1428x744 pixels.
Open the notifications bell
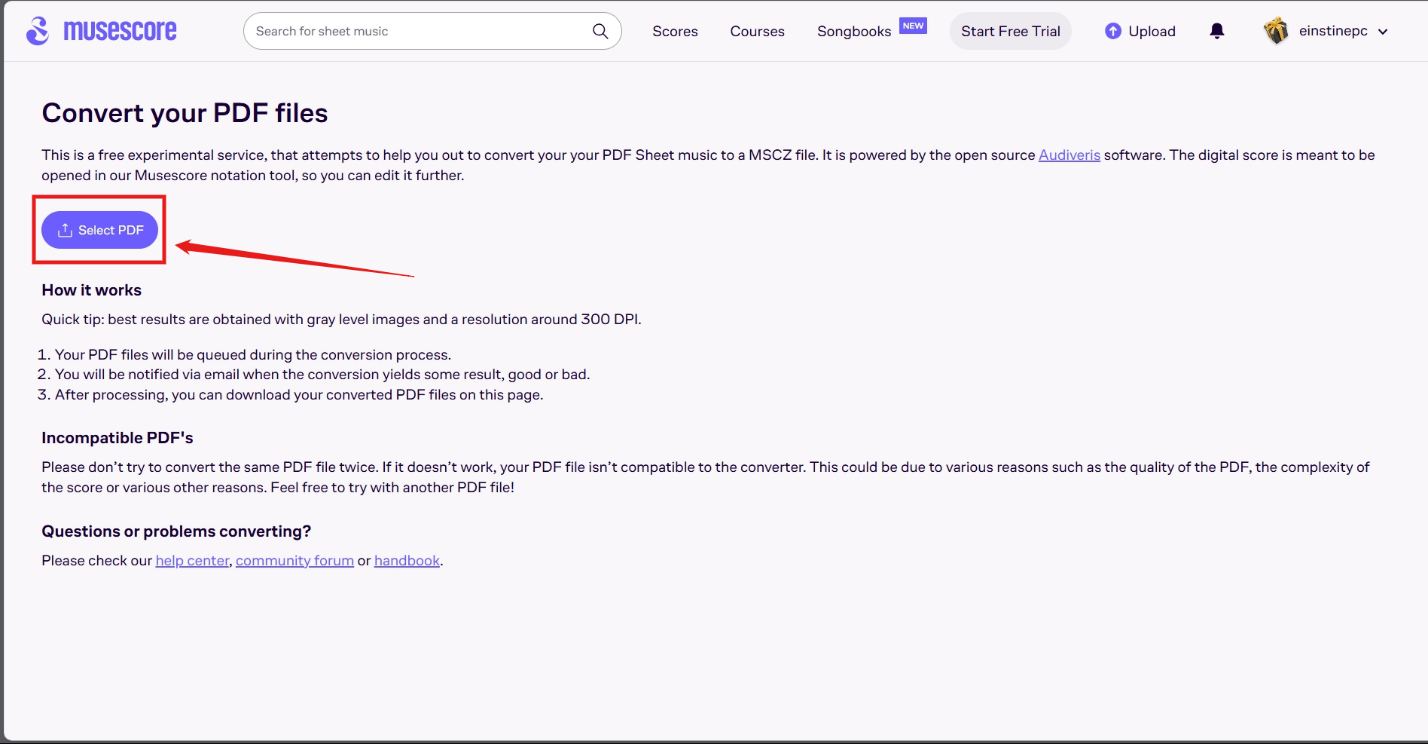click(1217, 31)
